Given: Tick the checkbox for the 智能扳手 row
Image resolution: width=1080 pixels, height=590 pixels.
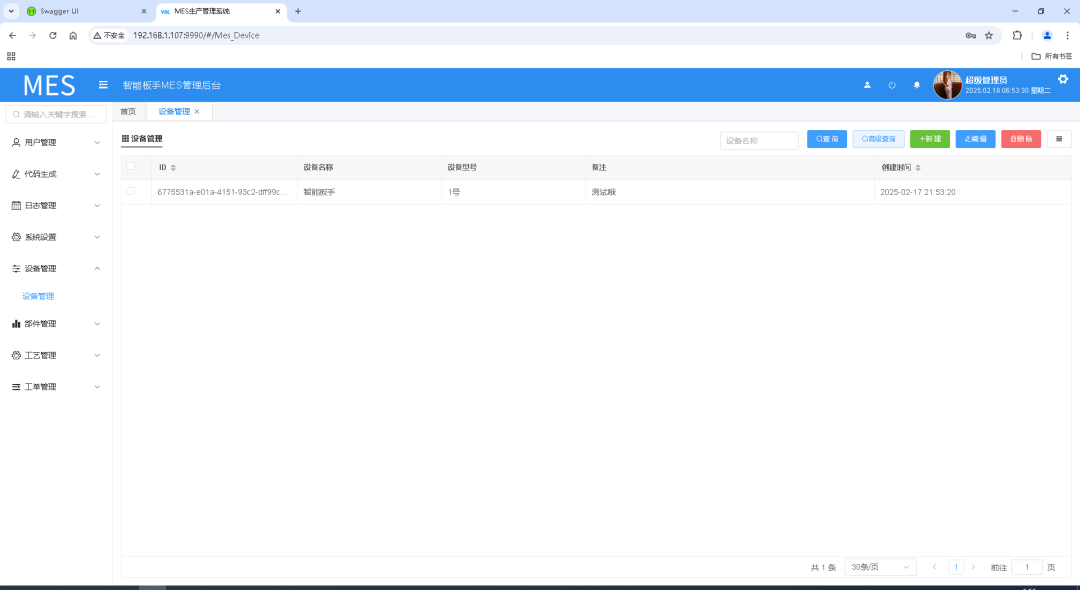Looking at the screenshot, I should tap(130, 191).
